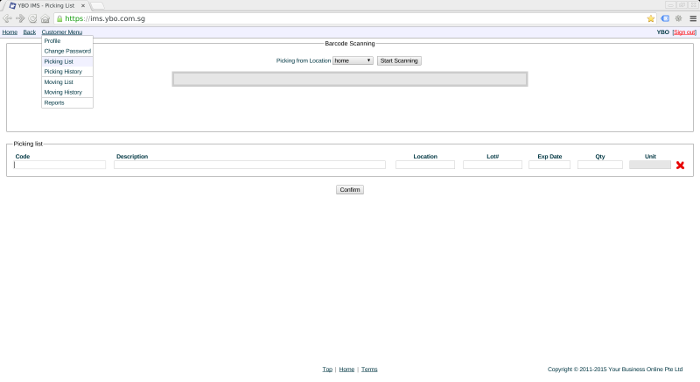Click the gear extension icon in the toolbar
The image size is (700, 382).
click(x=679, y=19)
